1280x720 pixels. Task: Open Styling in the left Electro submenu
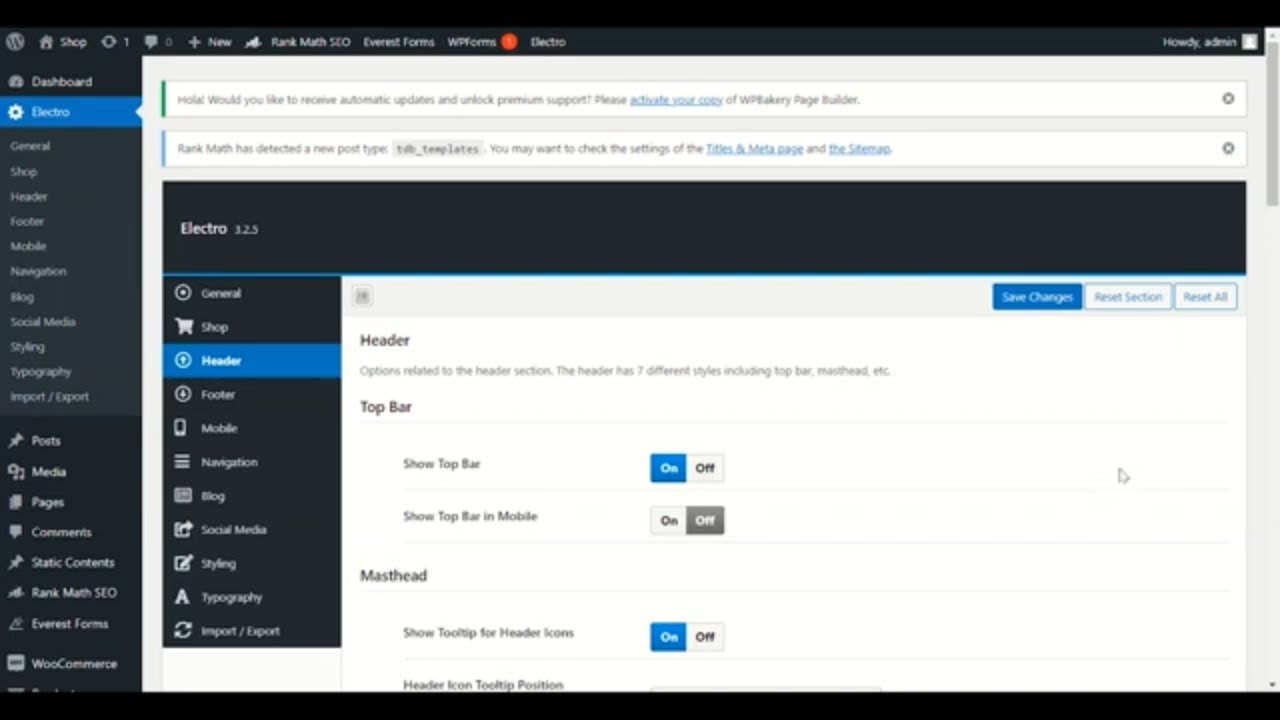[x=28, y=347]
